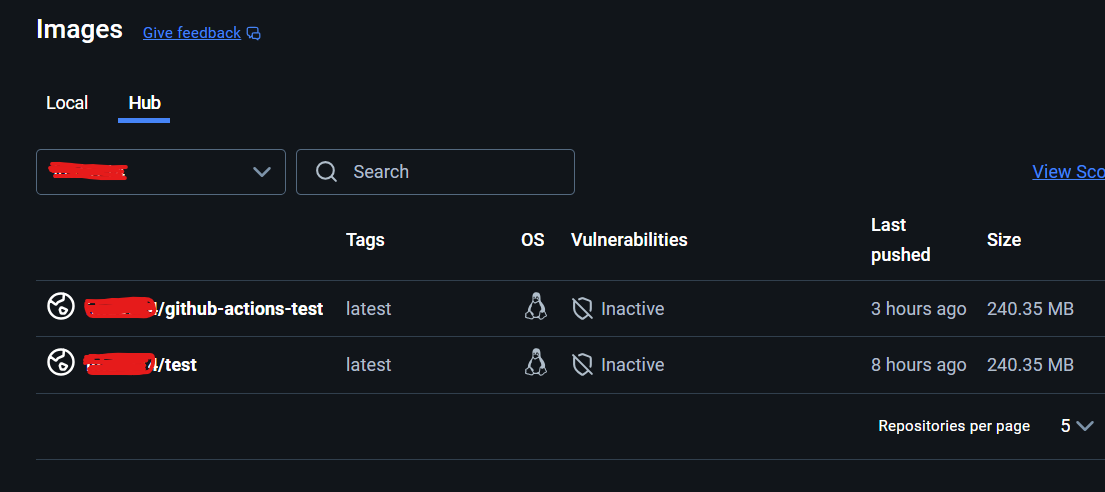Open the Repositories per page dropdown

click(1077, 426)
